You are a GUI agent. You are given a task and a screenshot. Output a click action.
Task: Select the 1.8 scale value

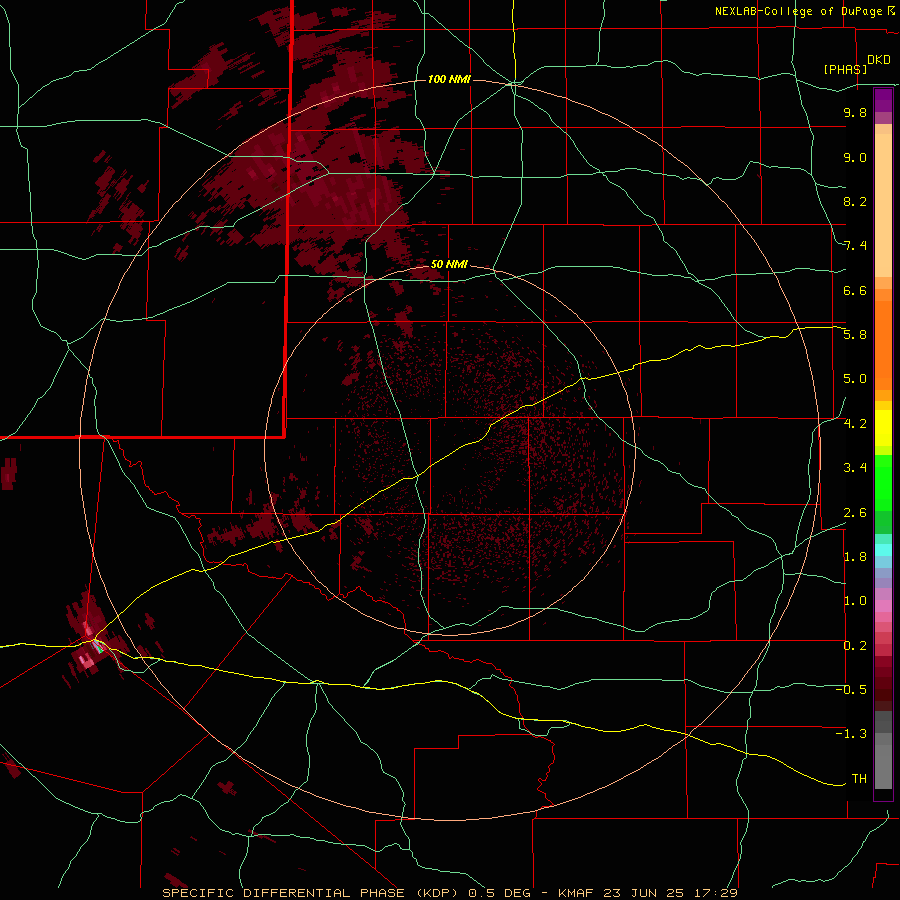click(x=855, y=557)
